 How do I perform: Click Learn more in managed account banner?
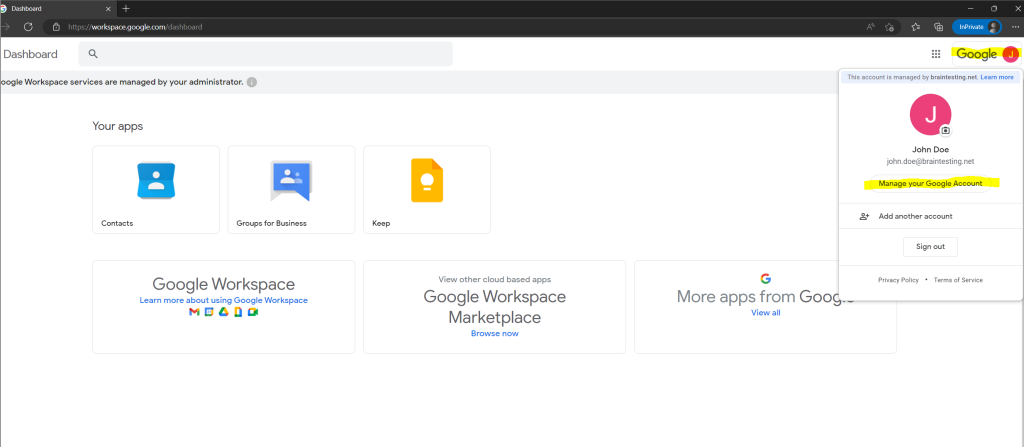point(997,77)
